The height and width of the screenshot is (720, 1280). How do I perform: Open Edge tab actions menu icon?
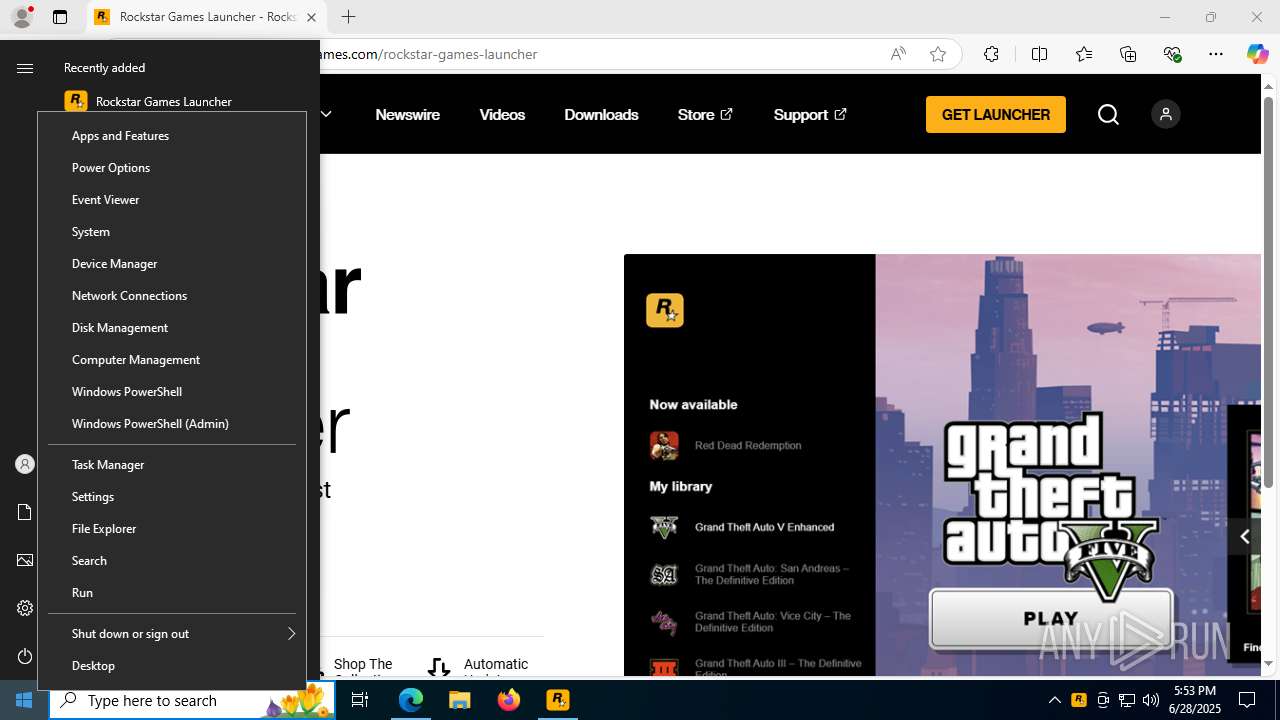point(60,17)
